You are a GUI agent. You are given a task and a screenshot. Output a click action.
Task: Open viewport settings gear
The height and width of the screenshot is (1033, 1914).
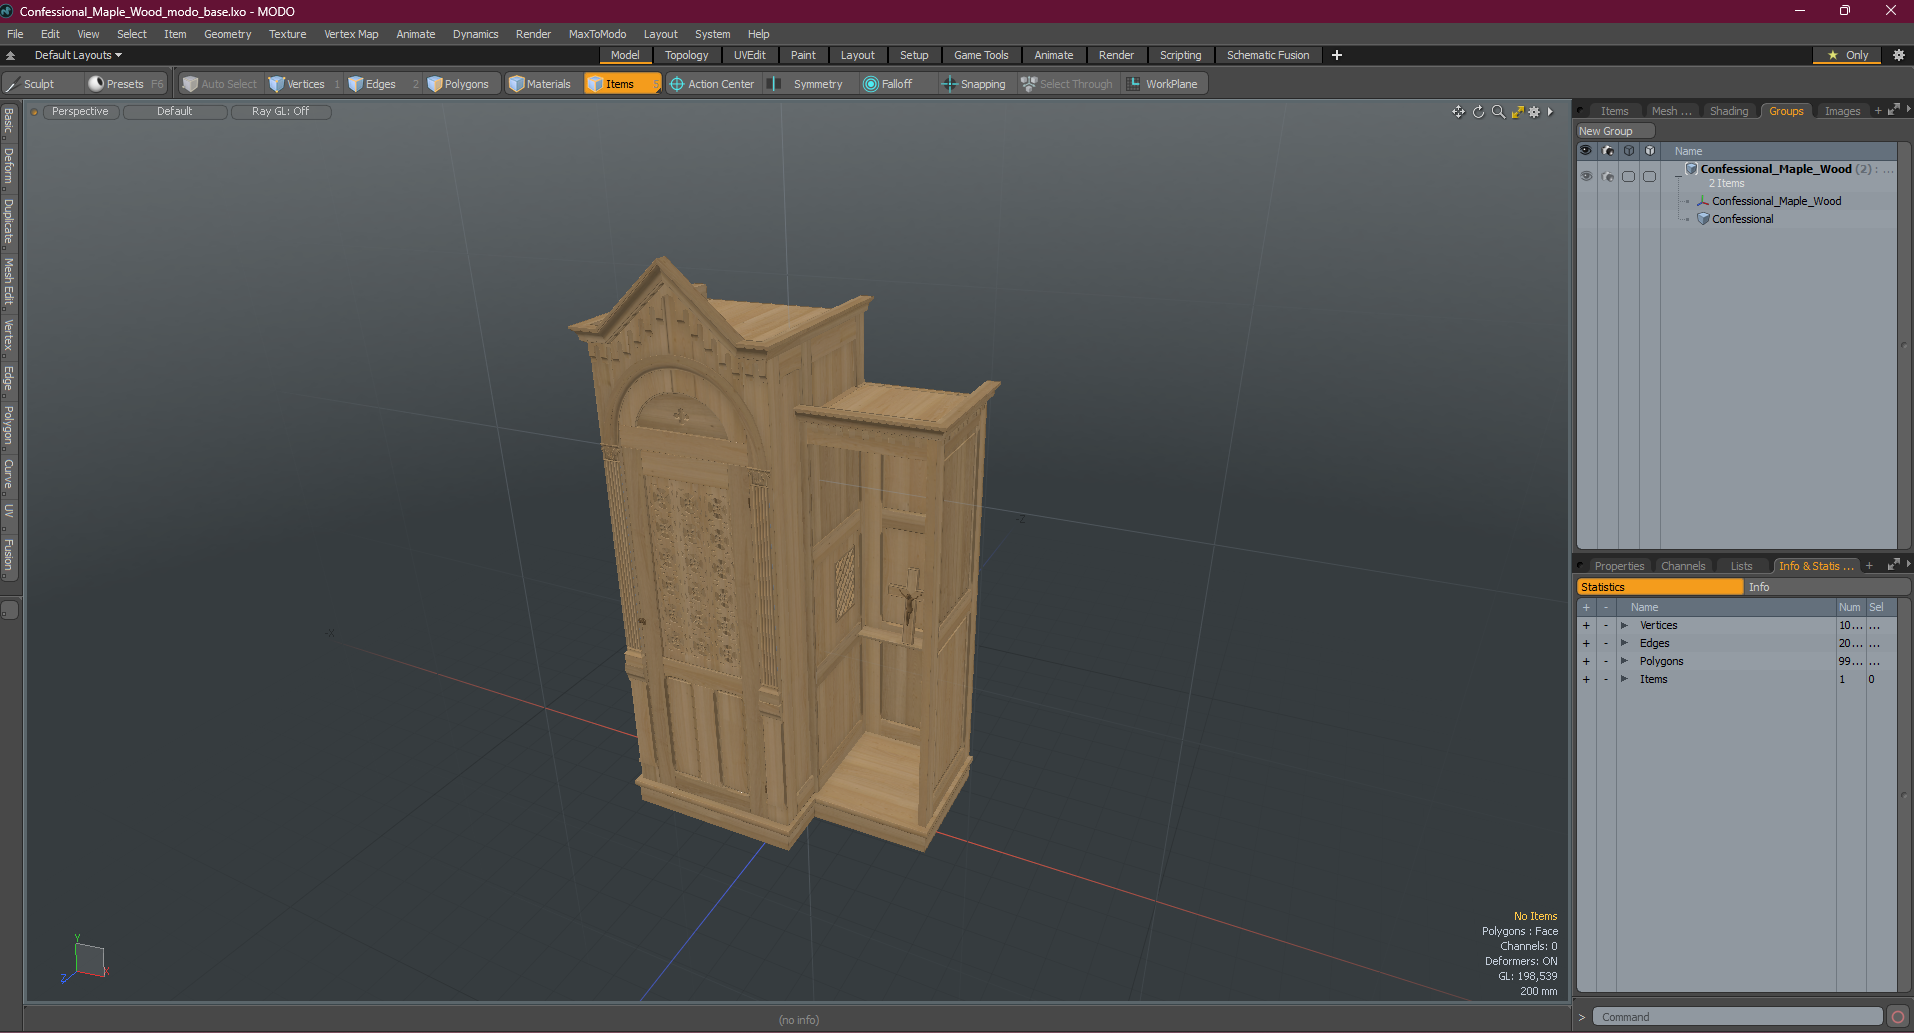1534,112
